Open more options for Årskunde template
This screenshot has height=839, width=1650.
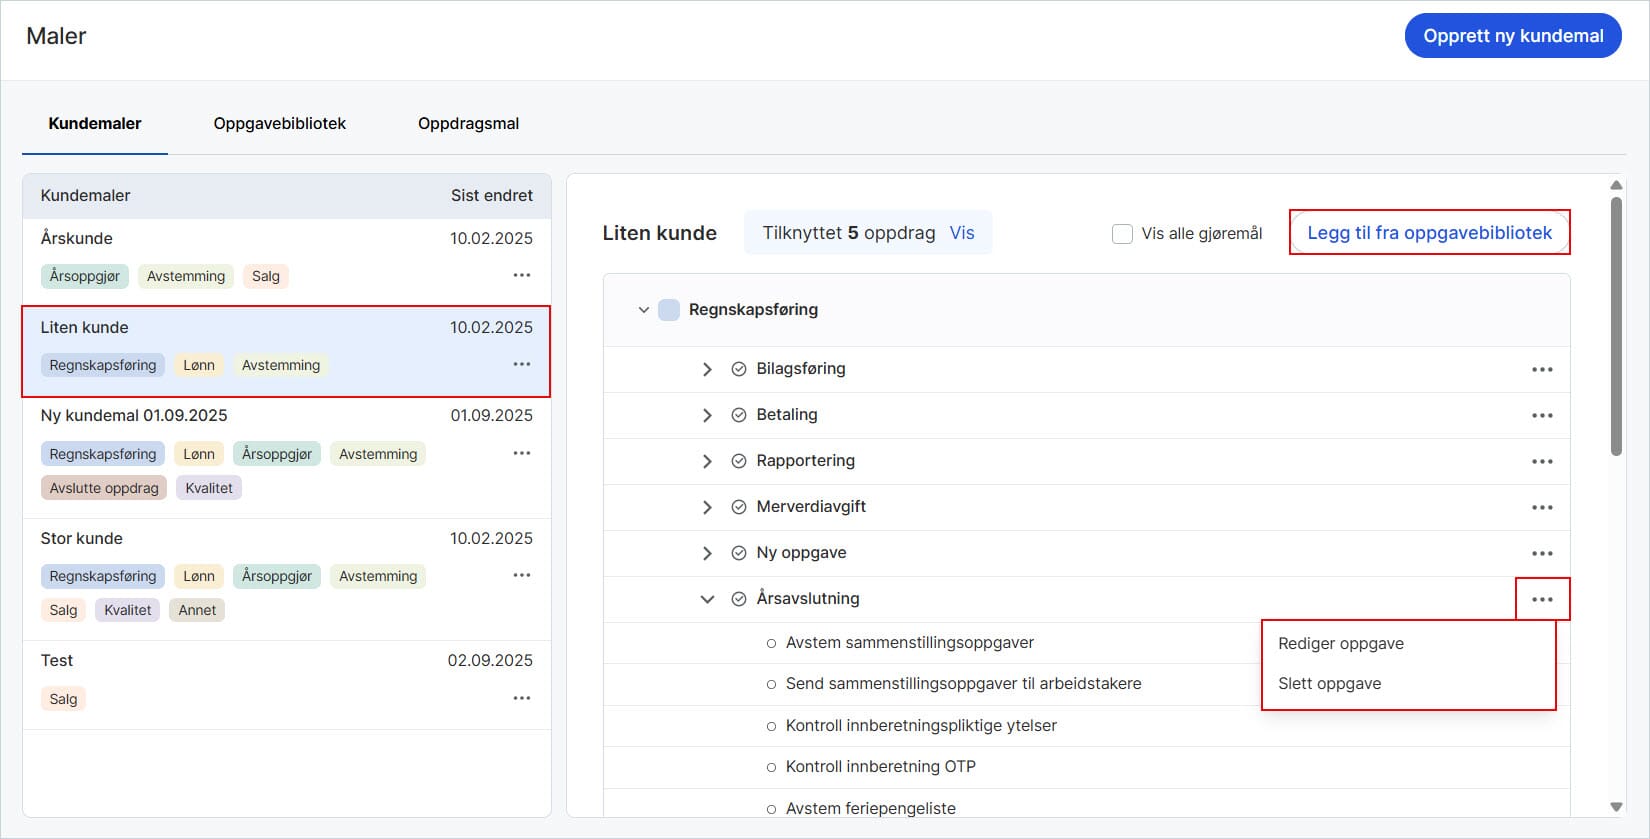point(521,275)
